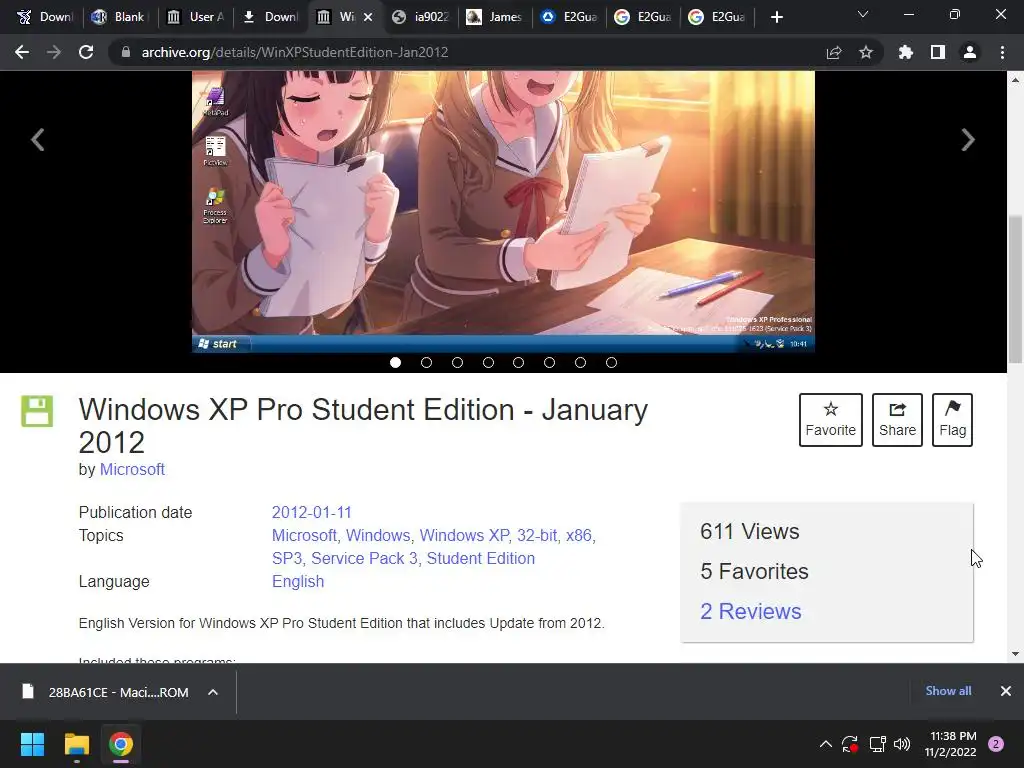
Task: Open Windows Start menu
Action: (32, 744)
